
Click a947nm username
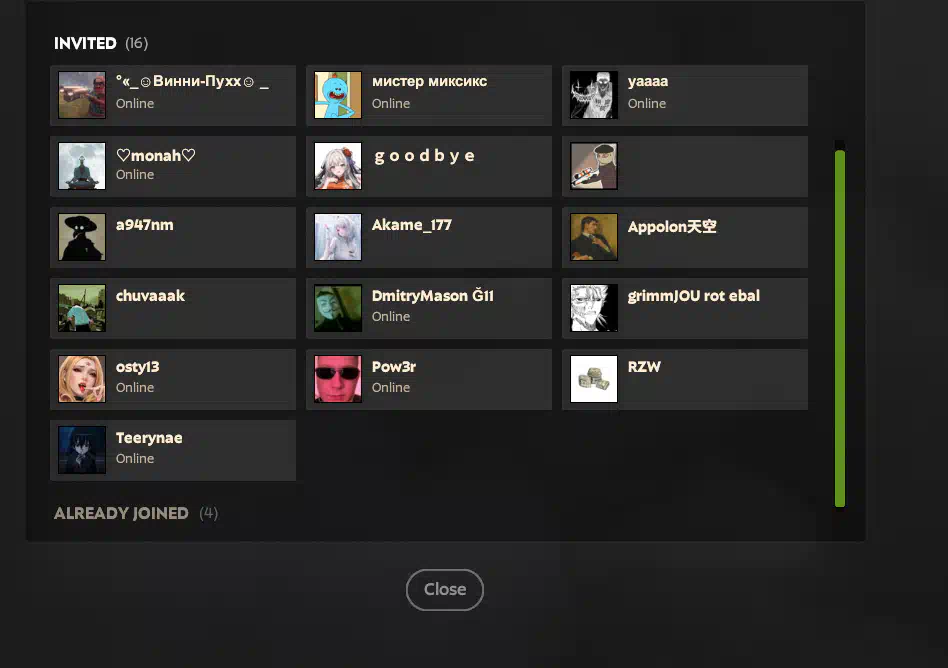(x=144, y=225)
